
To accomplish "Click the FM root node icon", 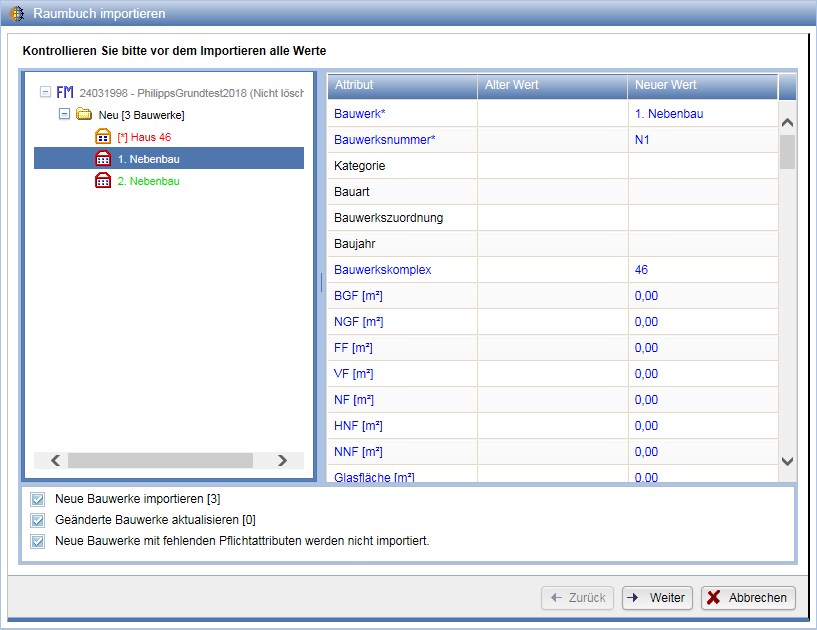I will pyautogui.click(x=65, y=92).
